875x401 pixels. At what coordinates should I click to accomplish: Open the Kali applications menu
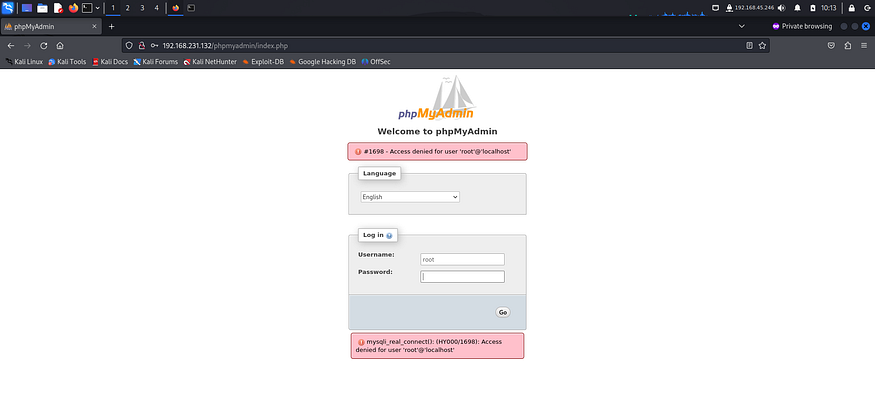tap(8, 8)
